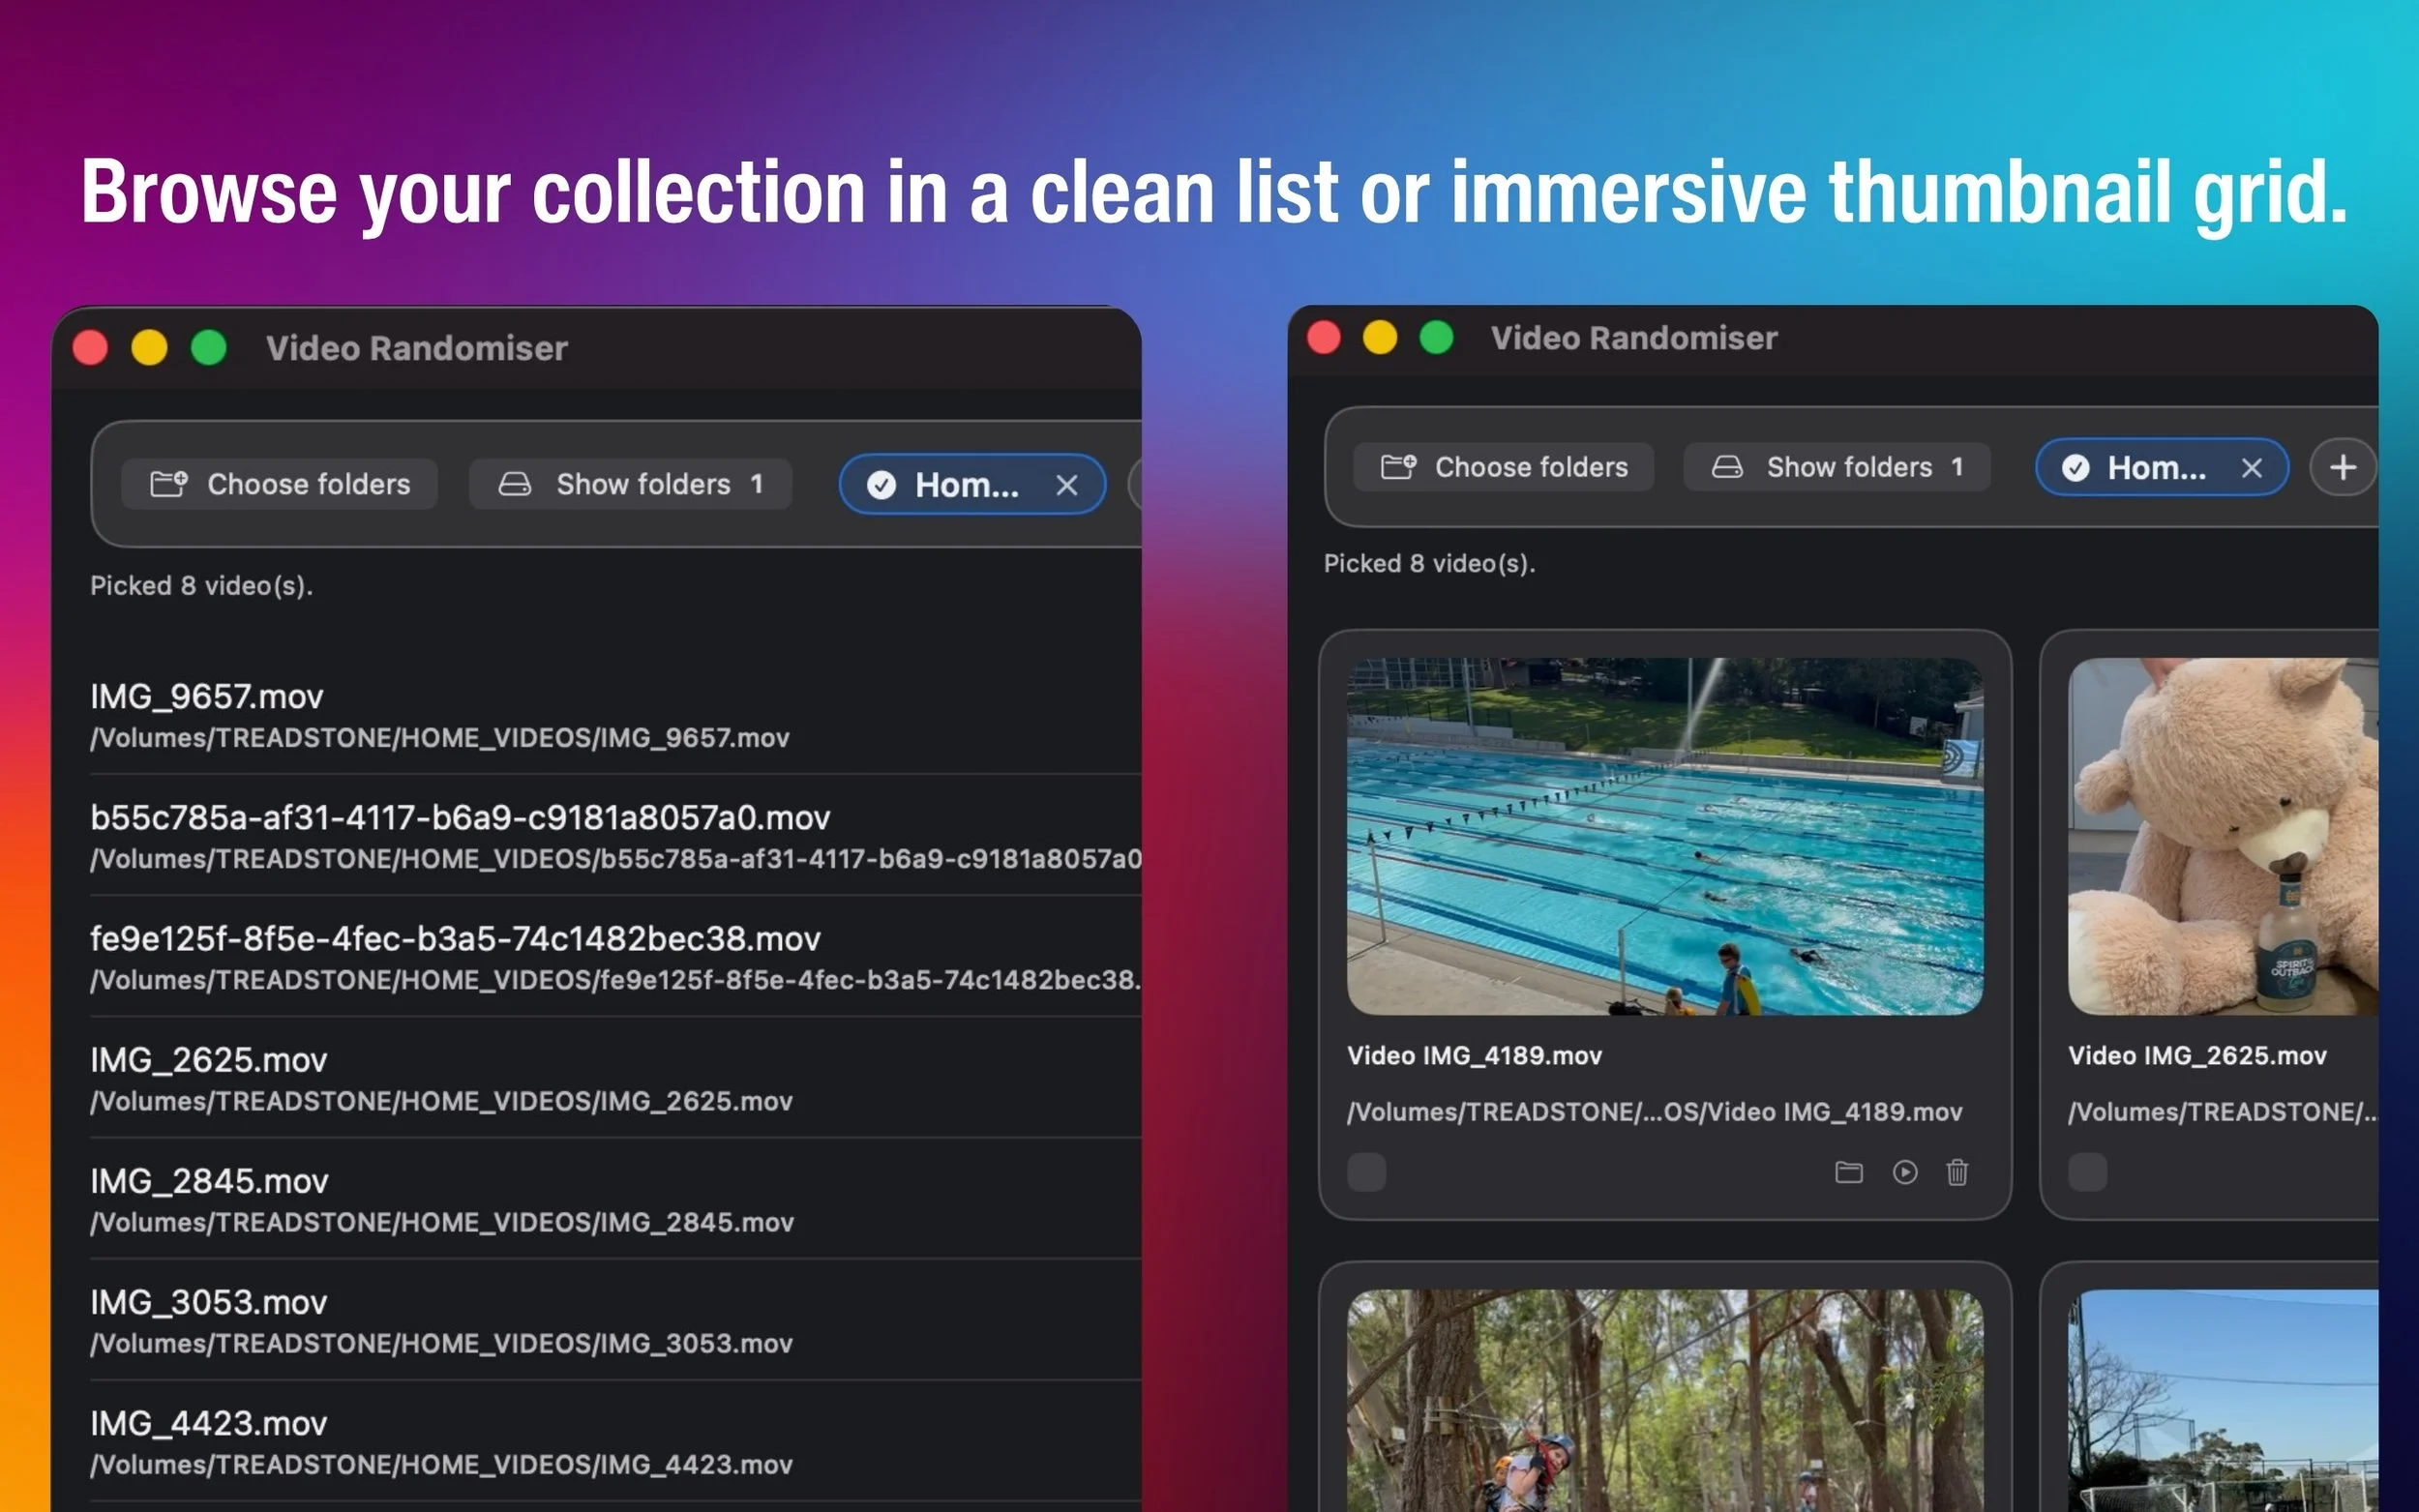Tick the selection checkbox on IMG_4189 card
The image size is (2419, 1512).
click(1366, 1172)
